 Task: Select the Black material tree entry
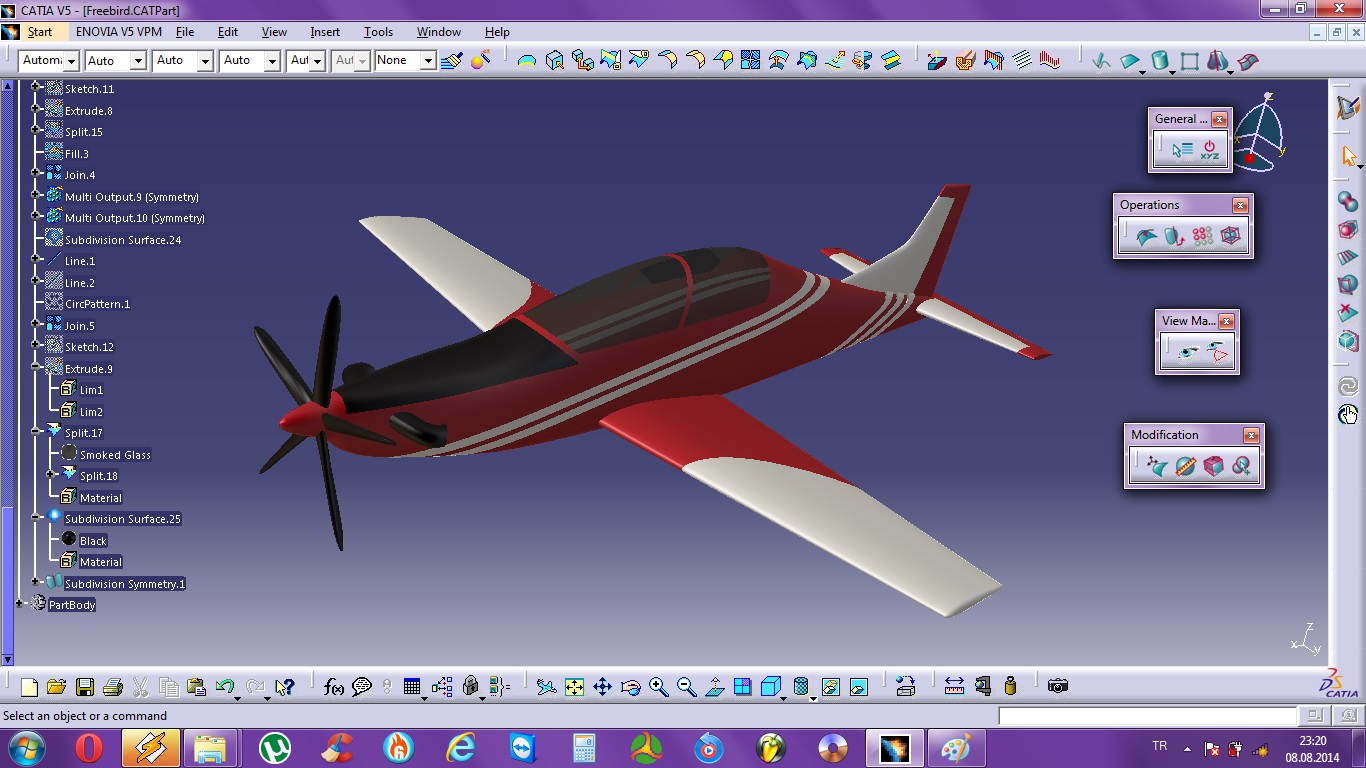[x=93, y=541]
